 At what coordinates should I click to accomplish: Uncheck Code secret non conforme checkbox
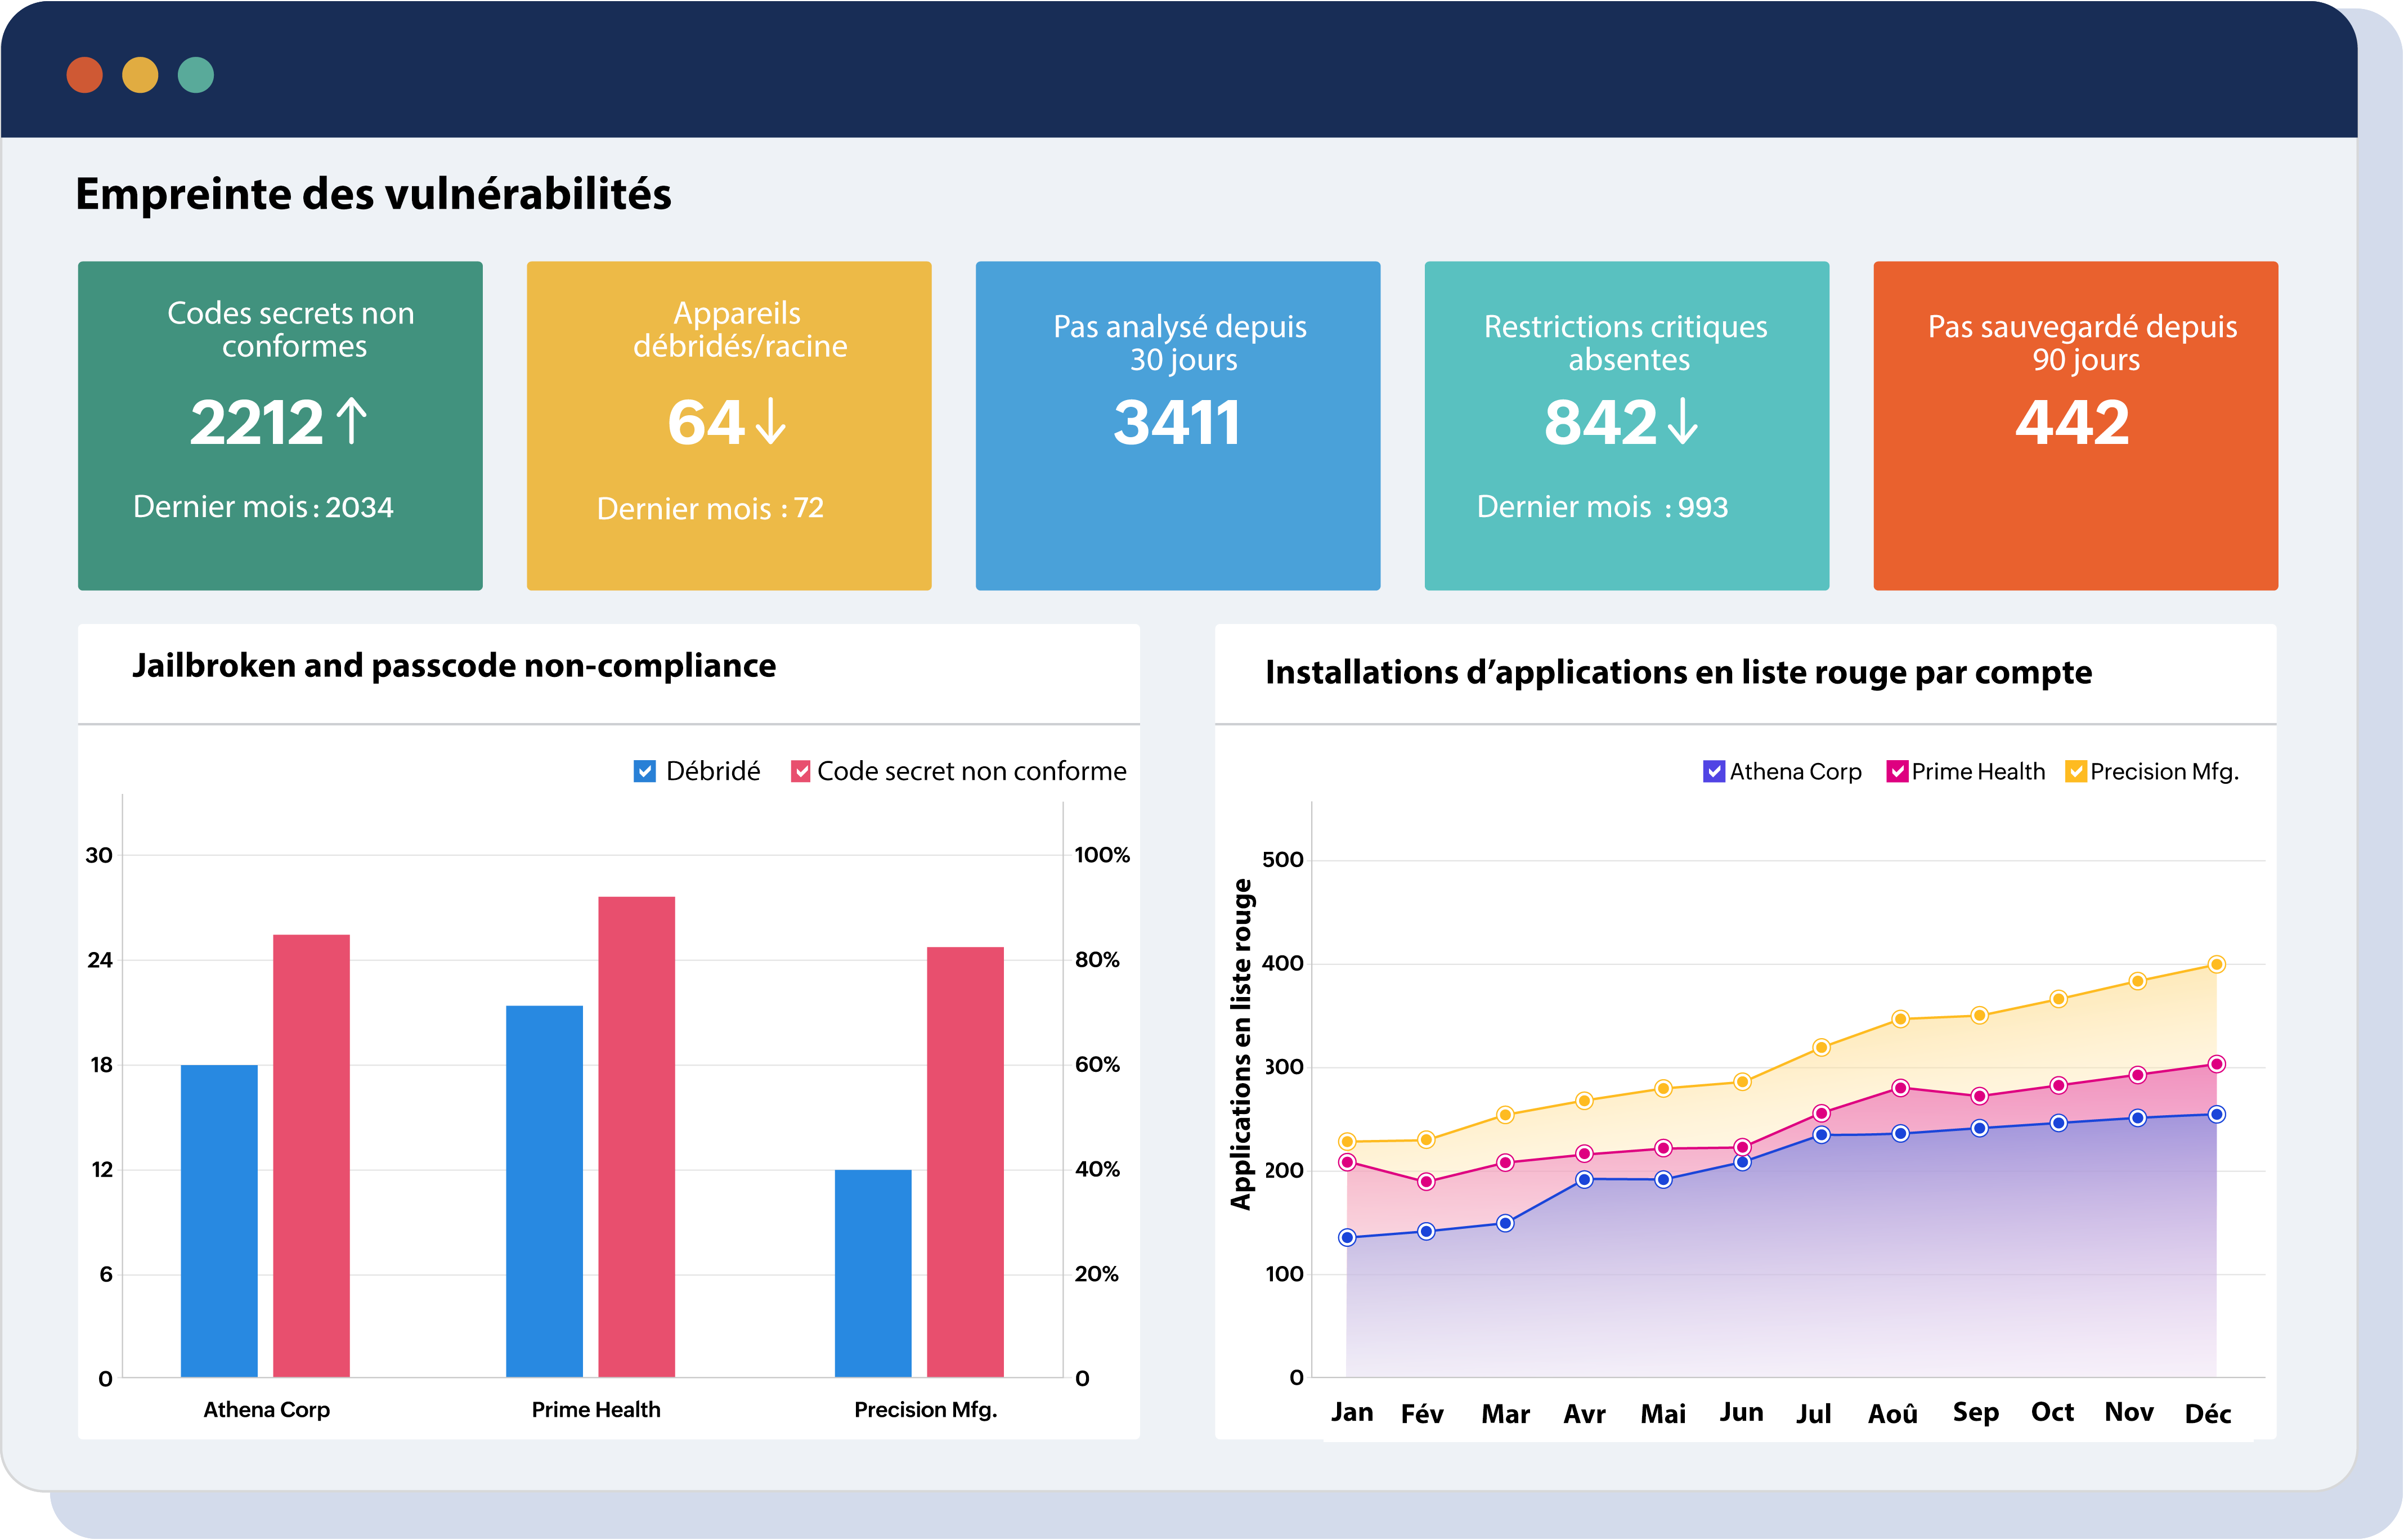[x=801, y=771]
